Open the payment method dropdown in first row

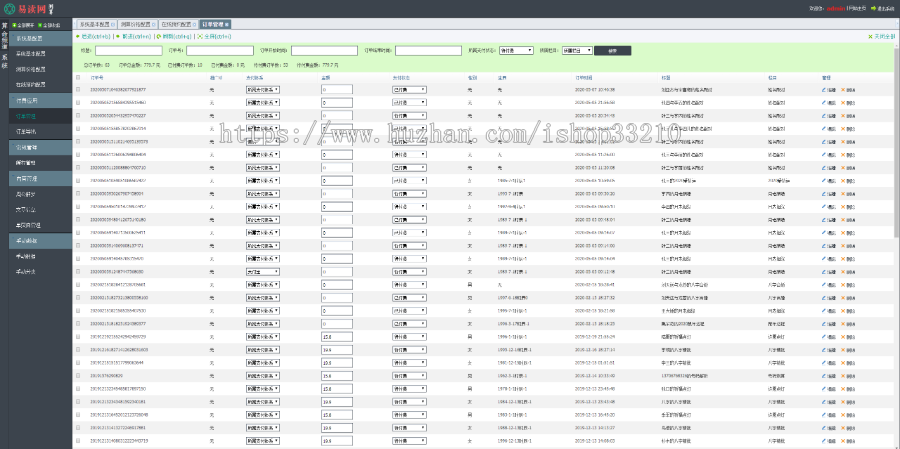(262, 89)
